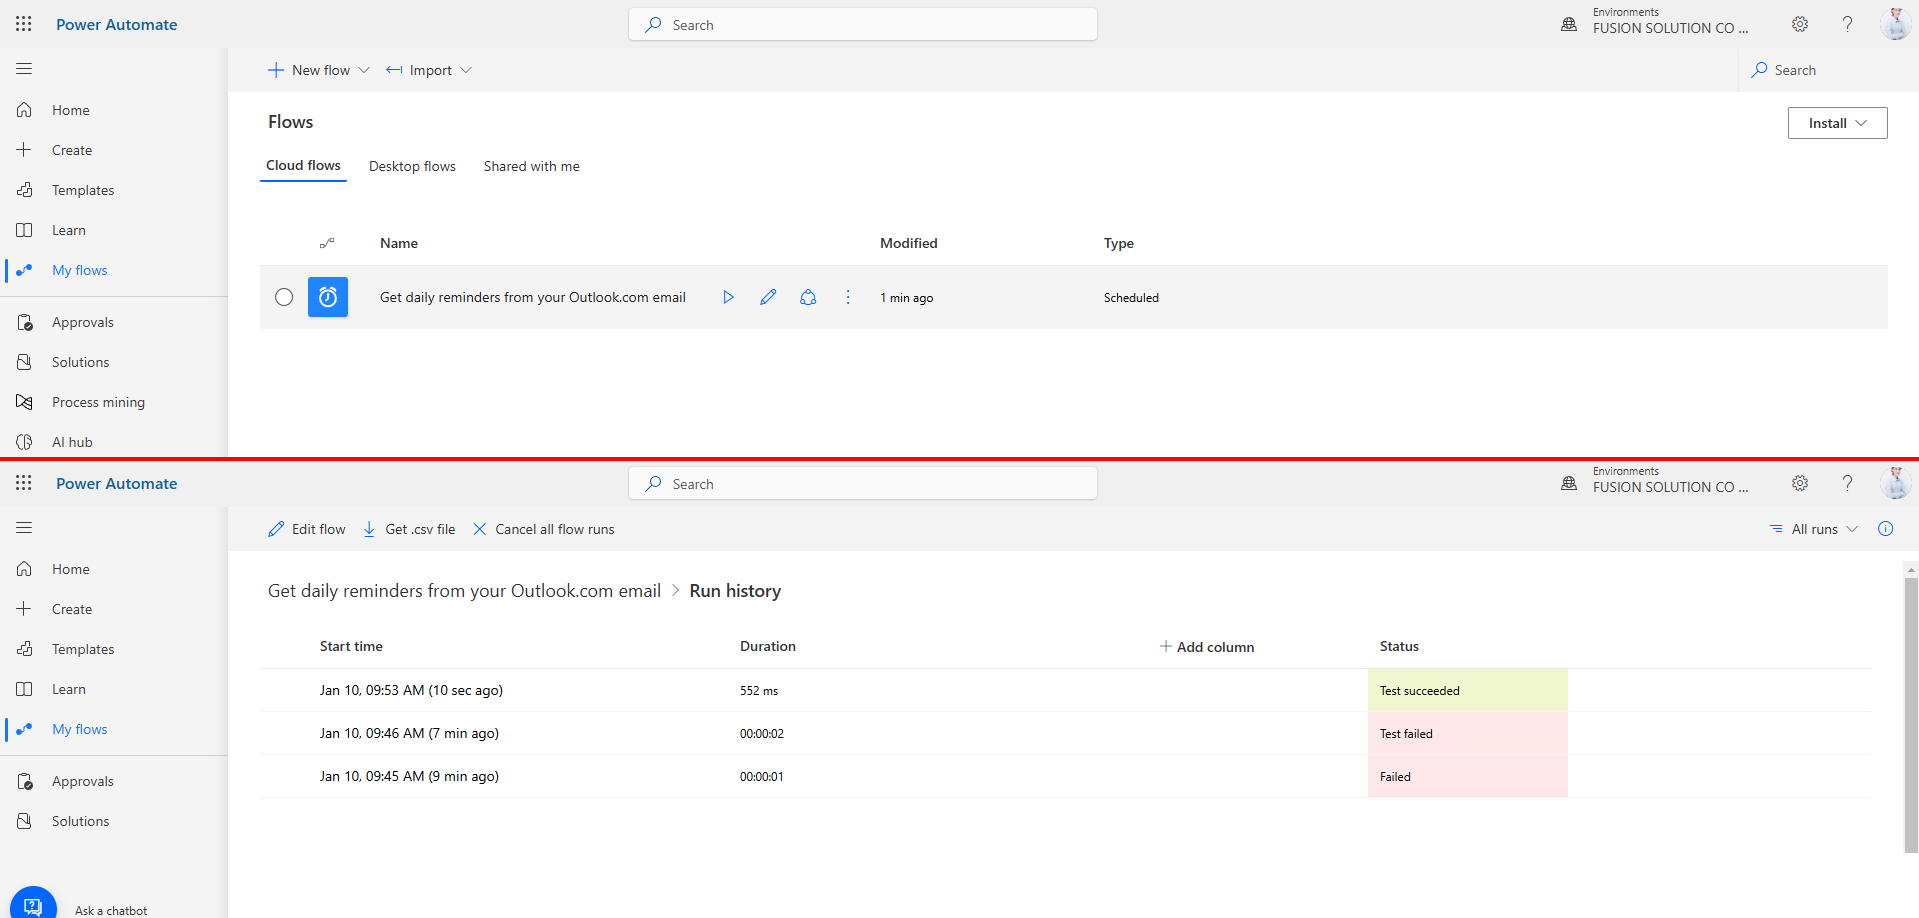The width and height of the screenshot is (1919, 918).
Task: Open environment picker FUSION SOLUTION CO on Flows page
Action: [x=1670, y=28]
